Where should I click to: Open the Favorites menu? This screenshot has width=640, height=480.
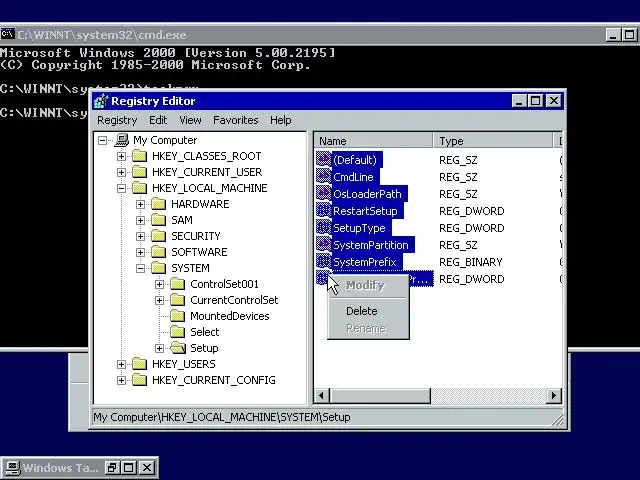(x=236, y=120)
